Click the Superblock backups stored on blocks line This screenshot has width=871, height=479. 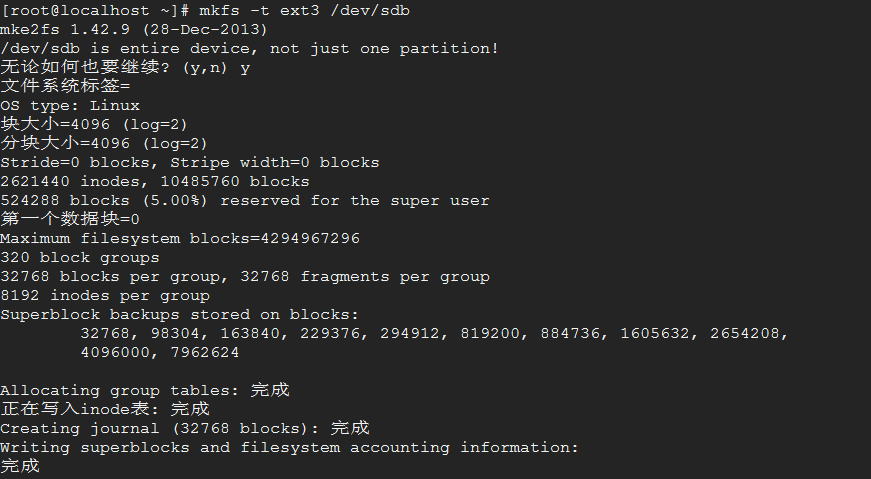179,315
